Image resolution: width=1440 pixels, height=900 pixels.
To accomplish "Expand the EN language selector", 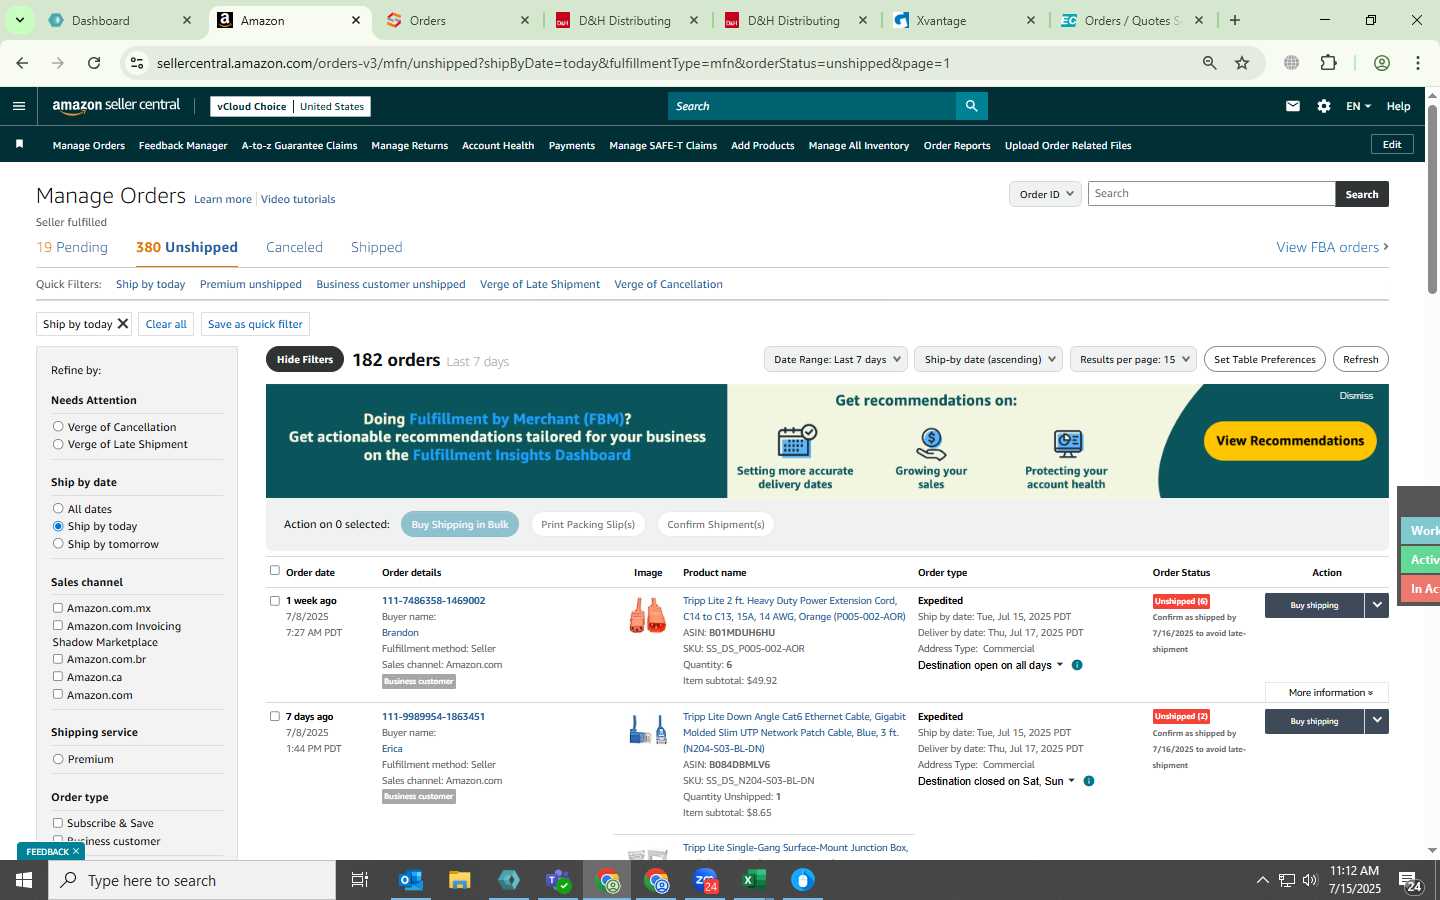I will tap(1358, 106).
